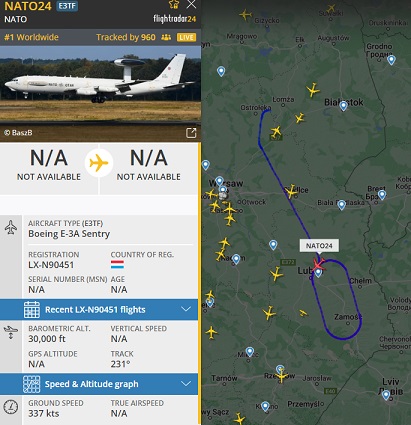Click the NATO24 callsign label on map

[319, 246]
